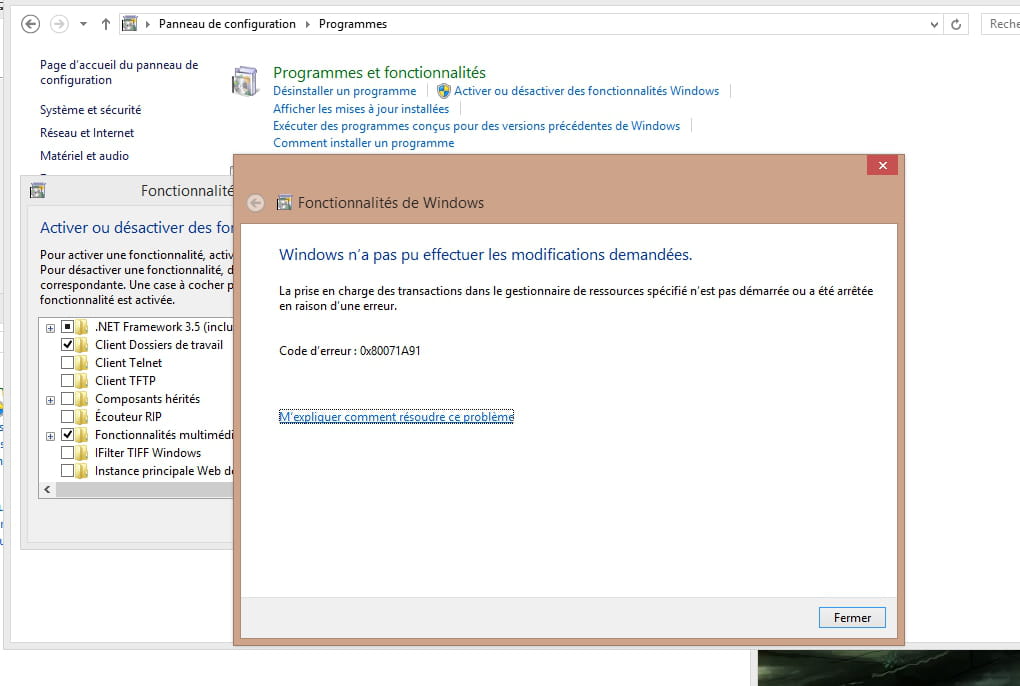1020x686 pixels.
Task: Uncheck 'Client Dossiers de travail' checkbox
Action: click(67, 345)
